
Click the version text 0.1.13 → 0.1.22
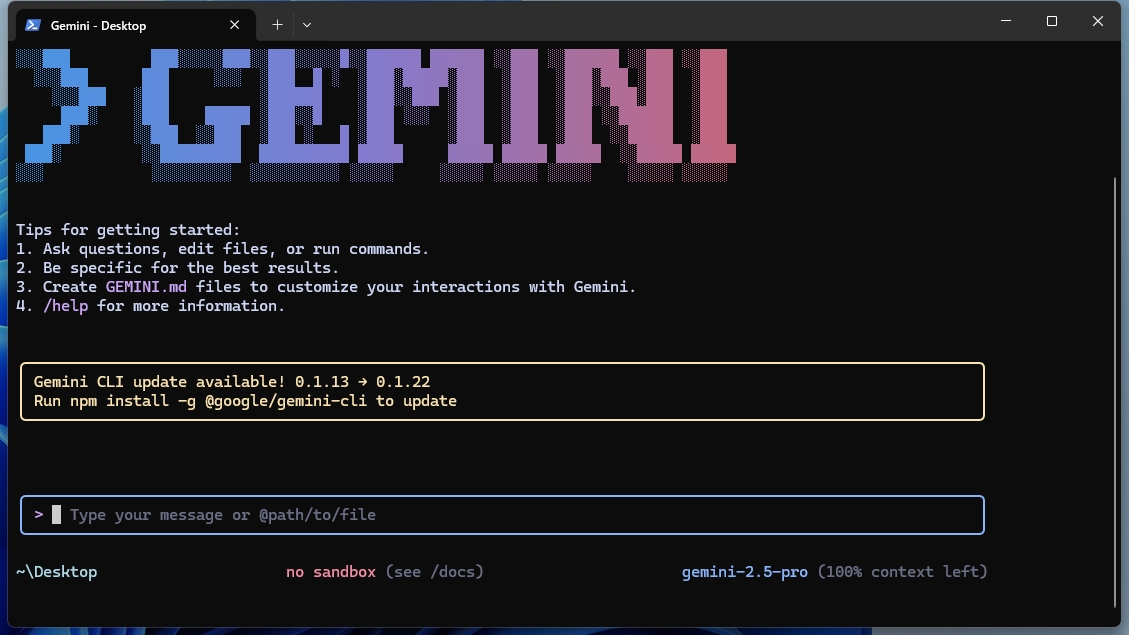coord(363,381)
